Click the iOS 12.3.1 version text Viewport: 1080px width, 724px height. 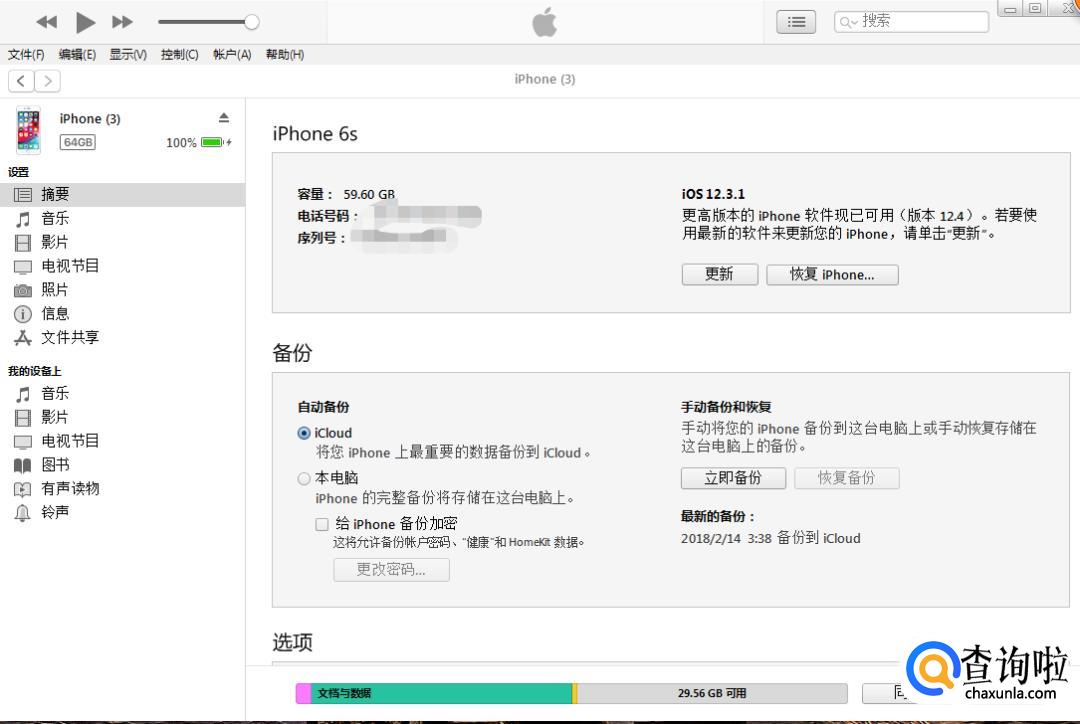point(713,194)
